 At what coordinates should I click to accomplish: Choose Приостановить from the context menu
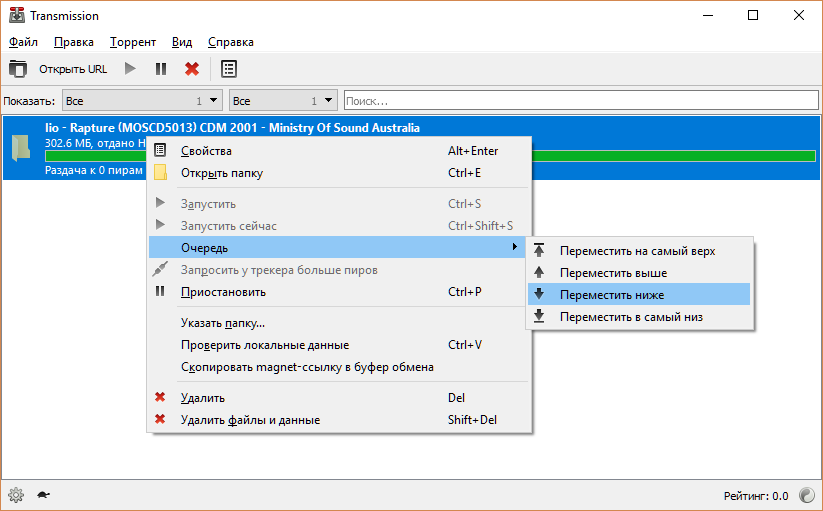(x=339, y=292)
